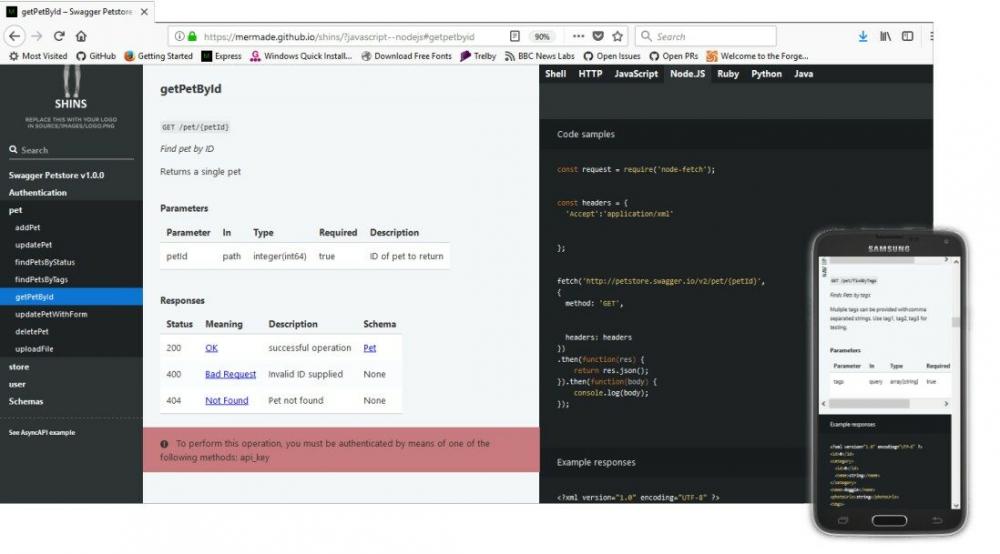Open the downloads arrow icon
1000x554 pixels.
pyautogui.click(x=862, y=36)
